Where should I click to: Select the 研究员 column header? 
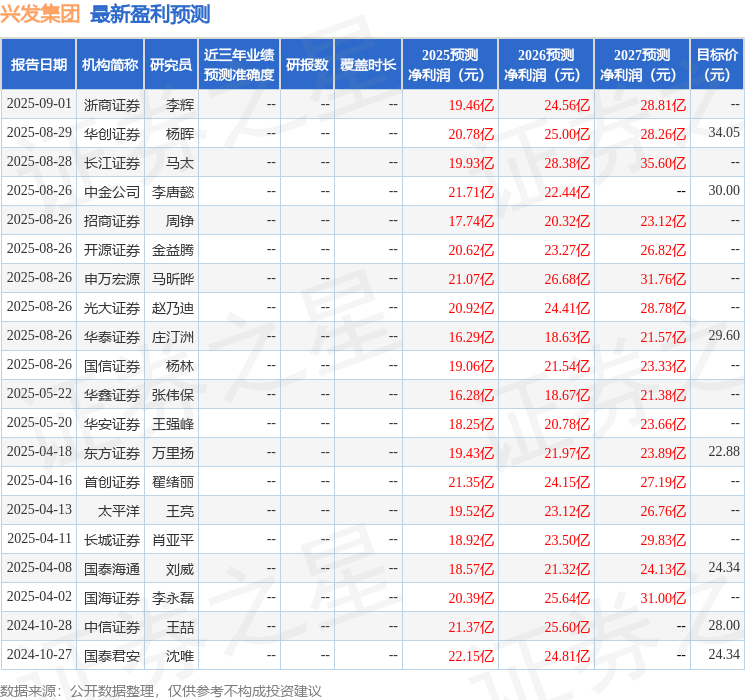click(x=171, y=64)
